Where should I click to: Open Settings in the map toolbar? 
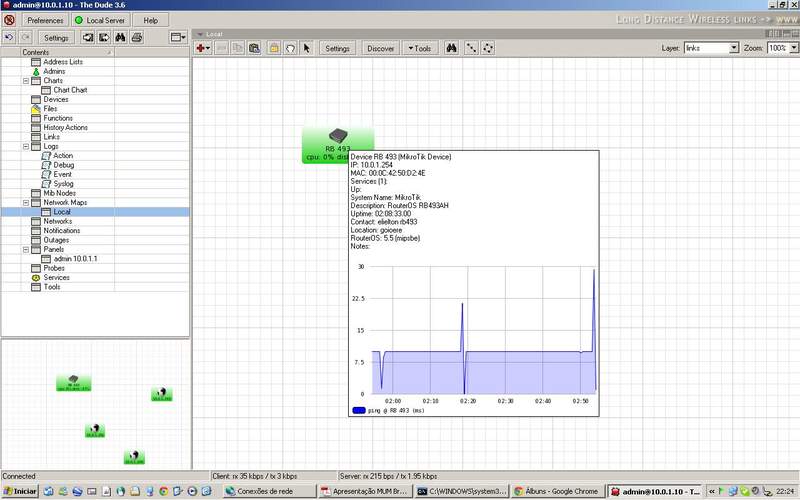337,48
